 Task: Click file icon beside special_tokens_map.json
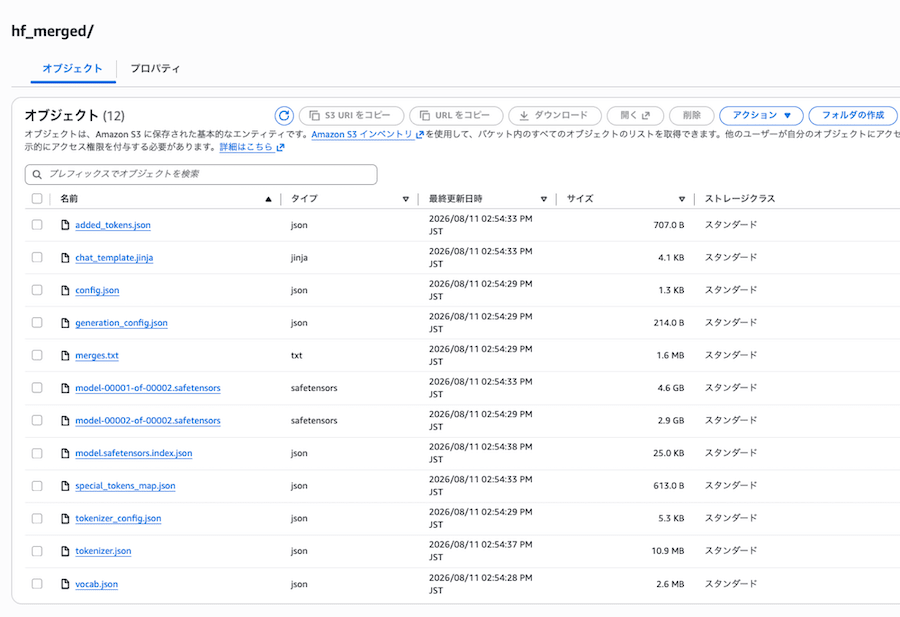tap(65, 486)
